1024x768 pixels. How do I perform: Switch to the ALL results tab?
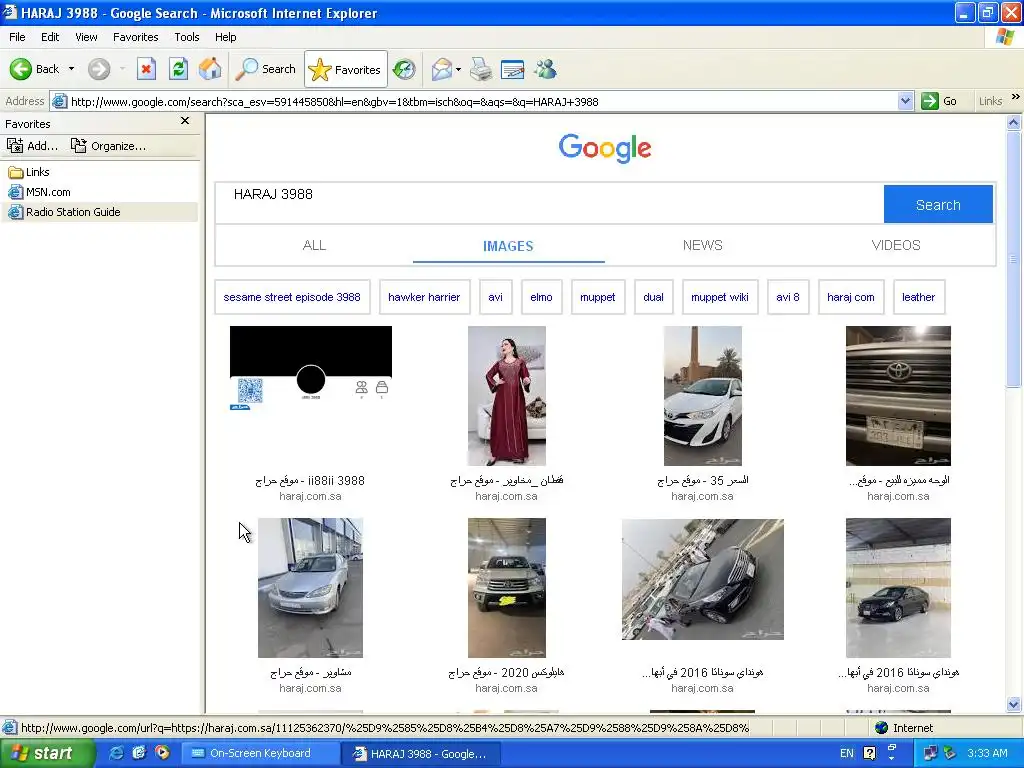[x=314, y=246]
